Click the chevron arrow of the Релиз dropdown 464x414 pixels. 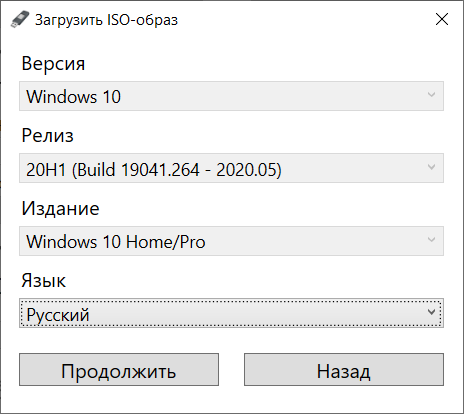[x=431, y=167]
